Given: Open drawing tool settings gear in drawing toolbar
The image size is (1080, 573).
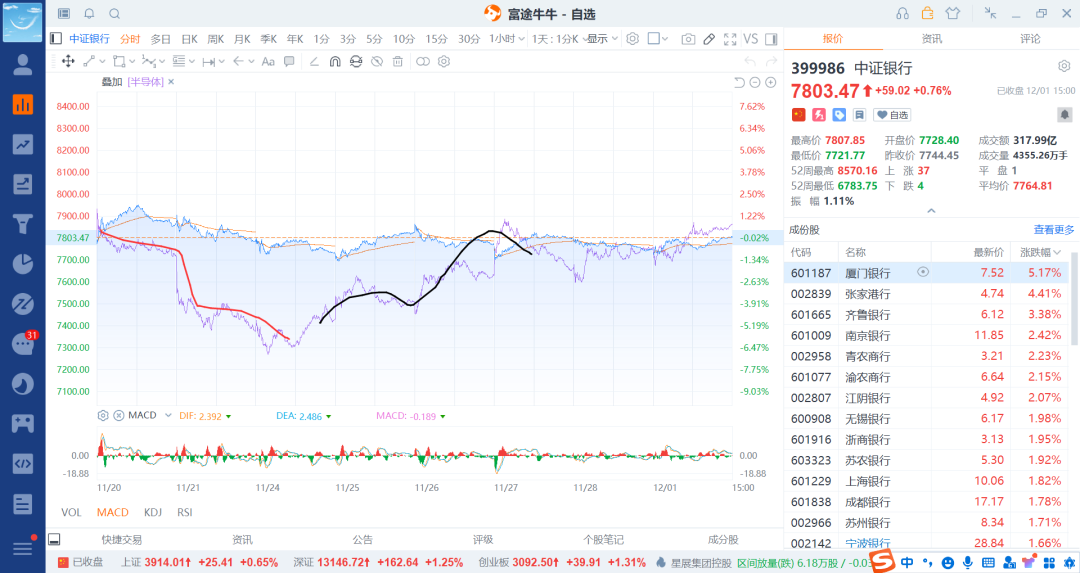Looking at the screenshot, I should 444,61.
